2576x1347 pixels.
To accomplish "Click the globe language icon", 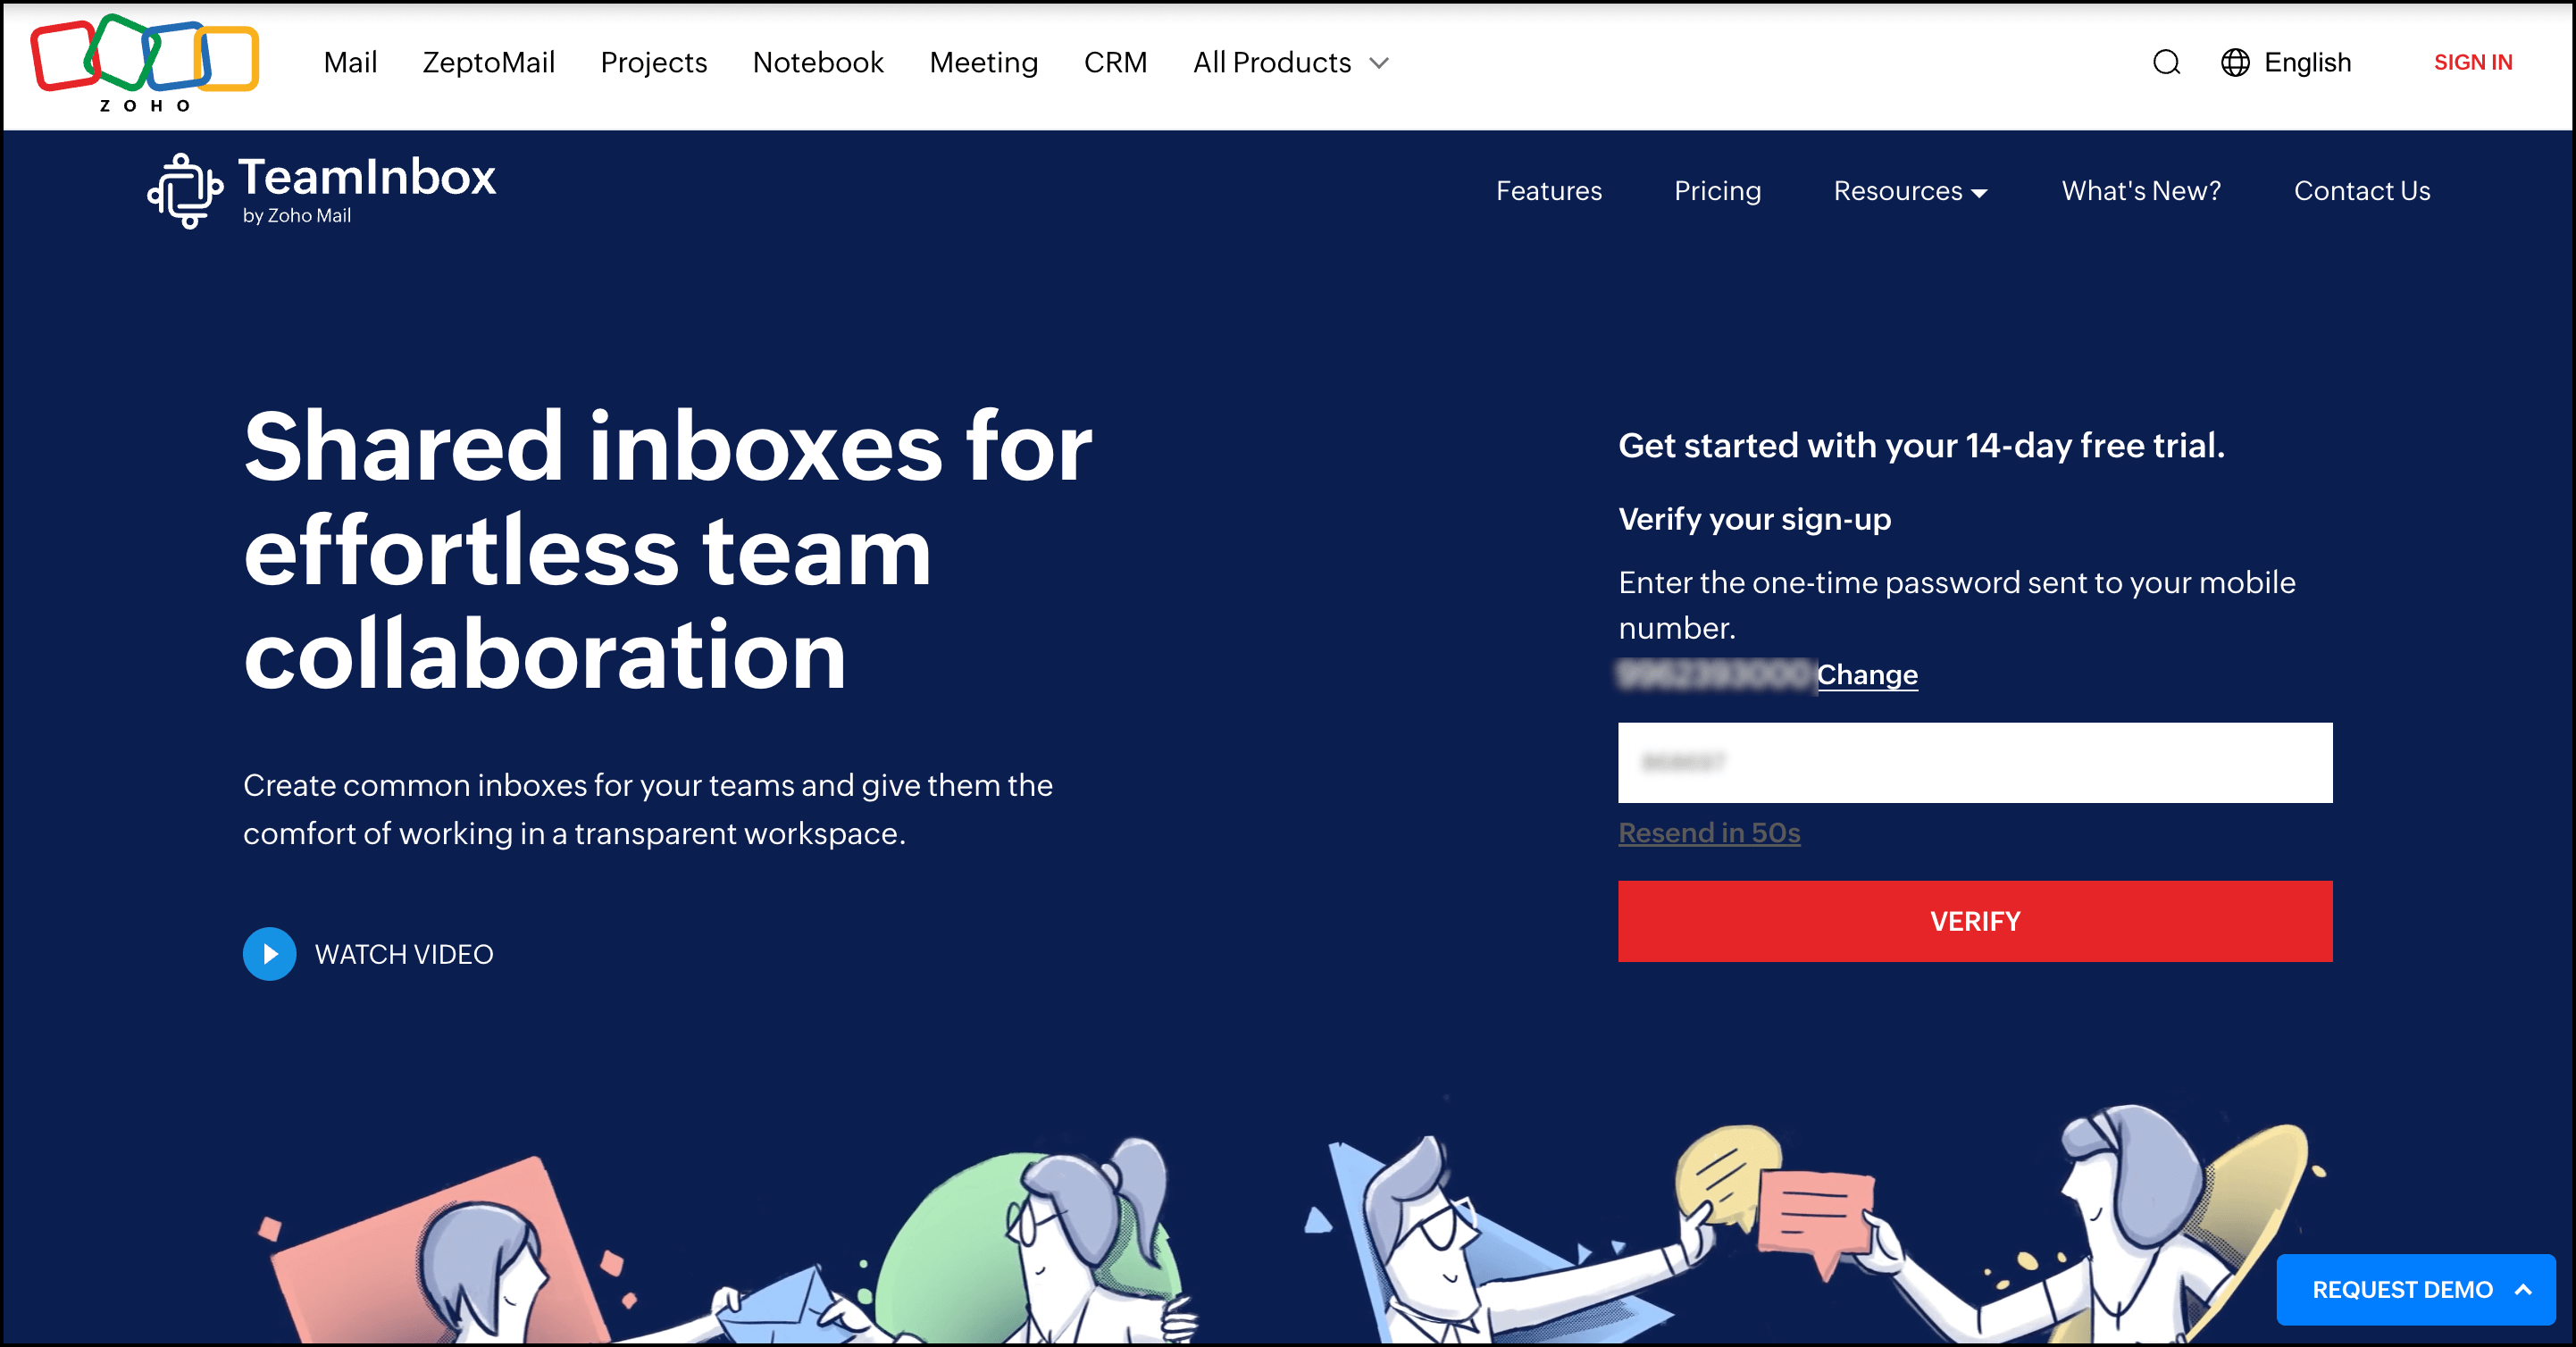I will point(2235,63).
